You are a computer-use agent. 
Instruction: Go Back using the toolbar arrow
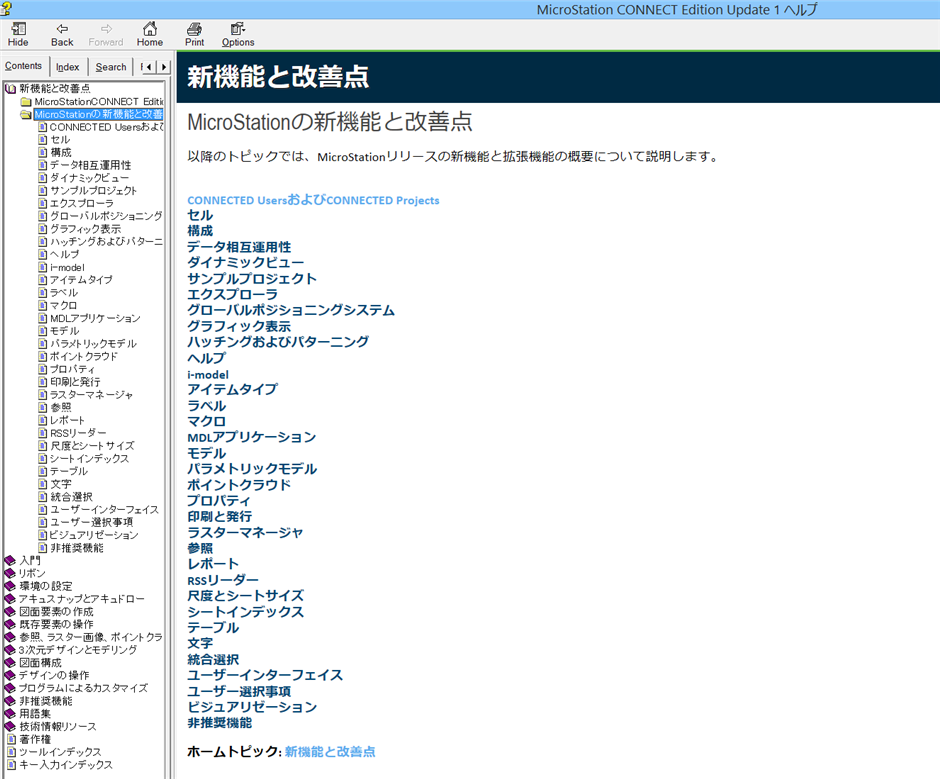pyautogui.click(x=62, y=35)
